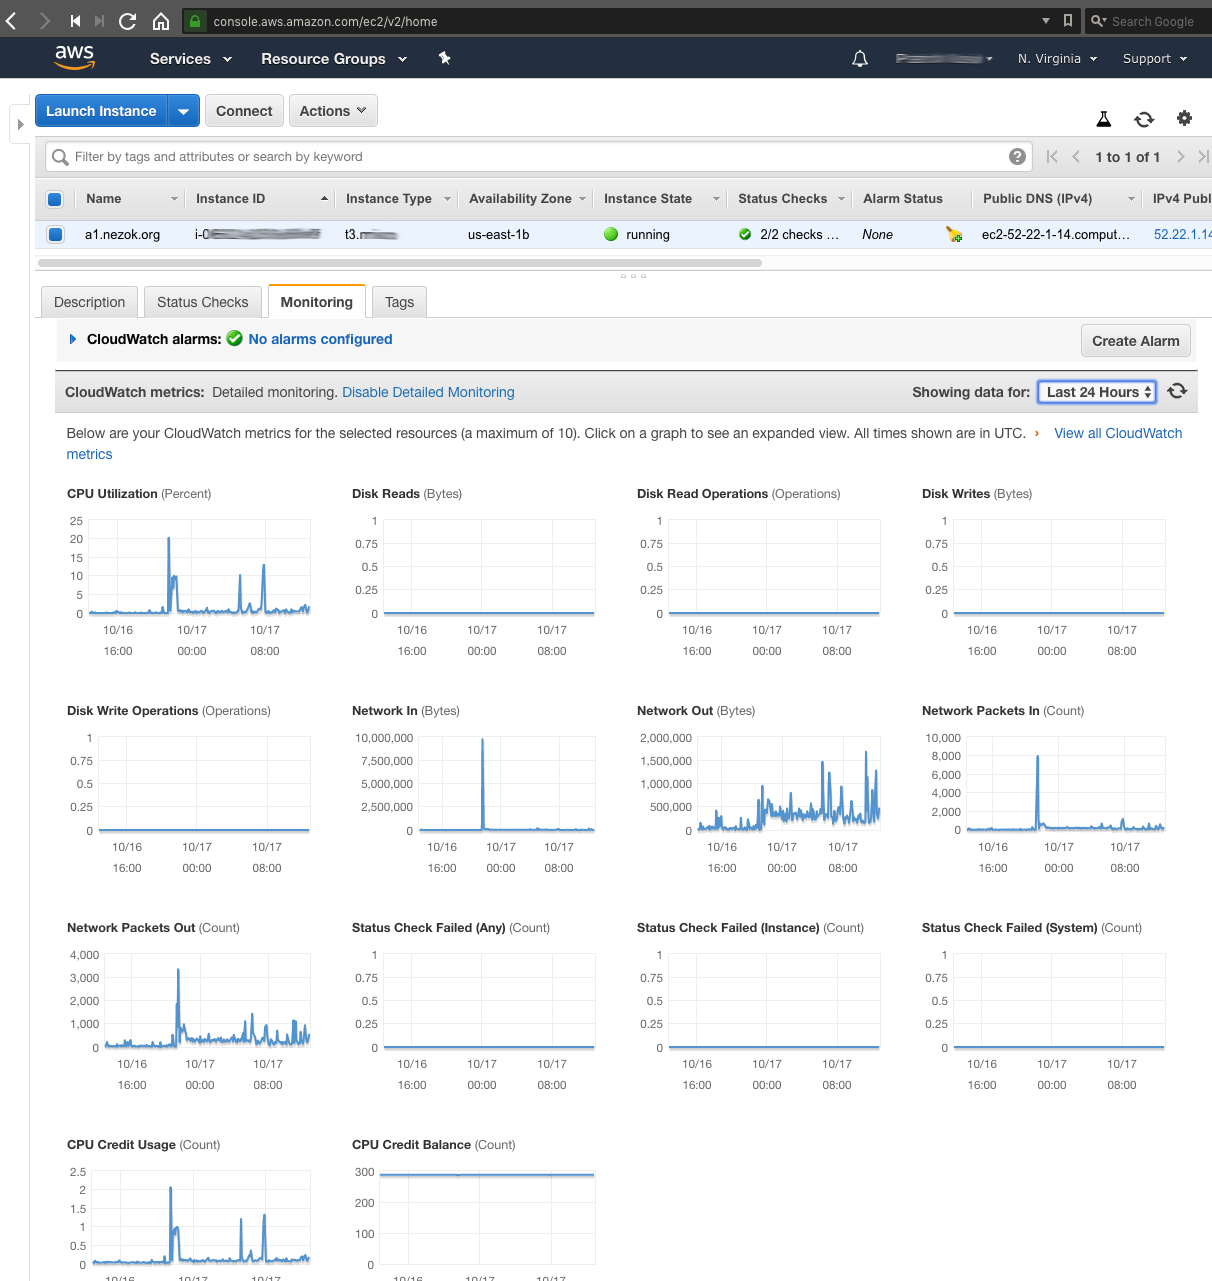Click the AWS logo home icon
Viewport: 1212px width, 1281px height.
tap(75, 58)
